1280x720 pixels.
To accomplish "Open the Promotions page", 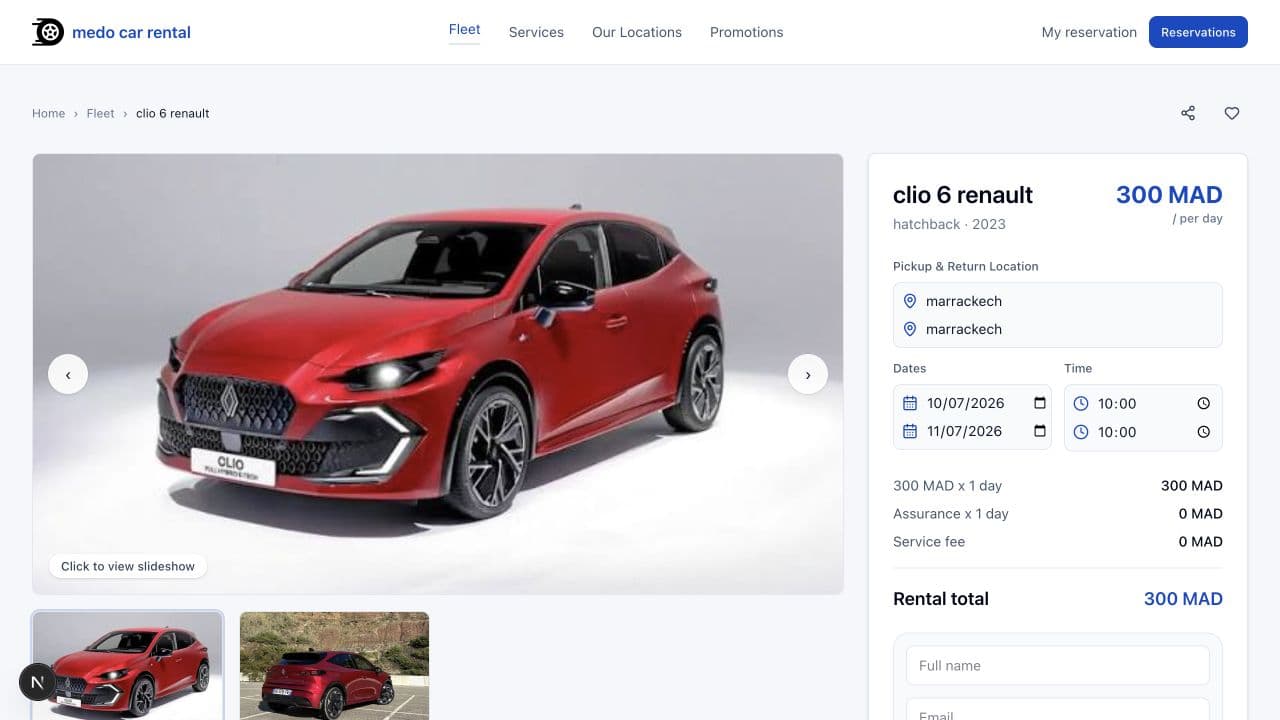I will tap(747, 32).
